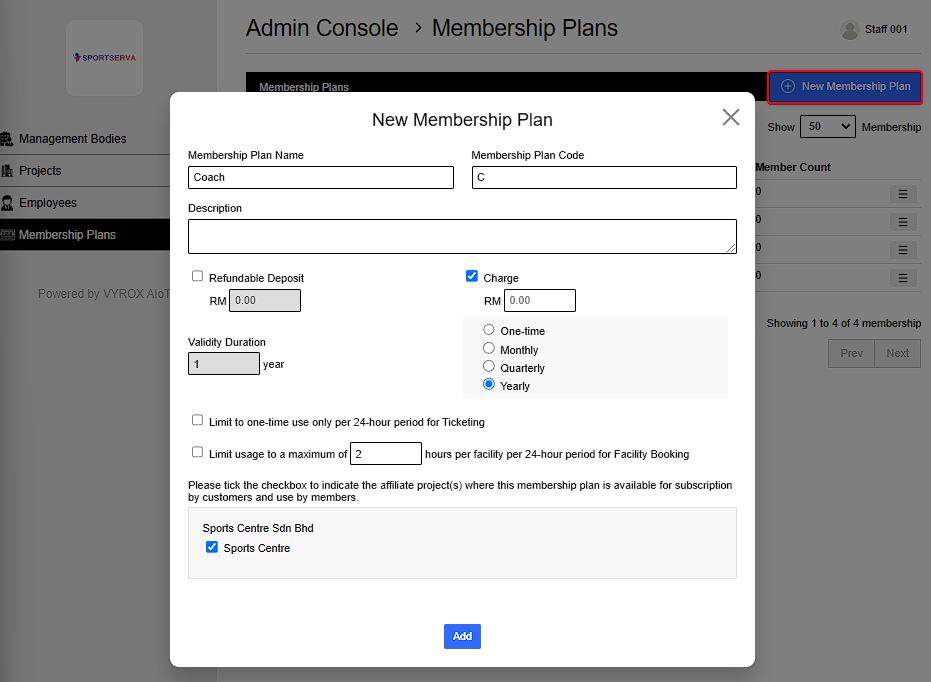Choose the One-time charge option
Image resolution: width=931 pixels, height=682 pixels.
pos(489,330)
